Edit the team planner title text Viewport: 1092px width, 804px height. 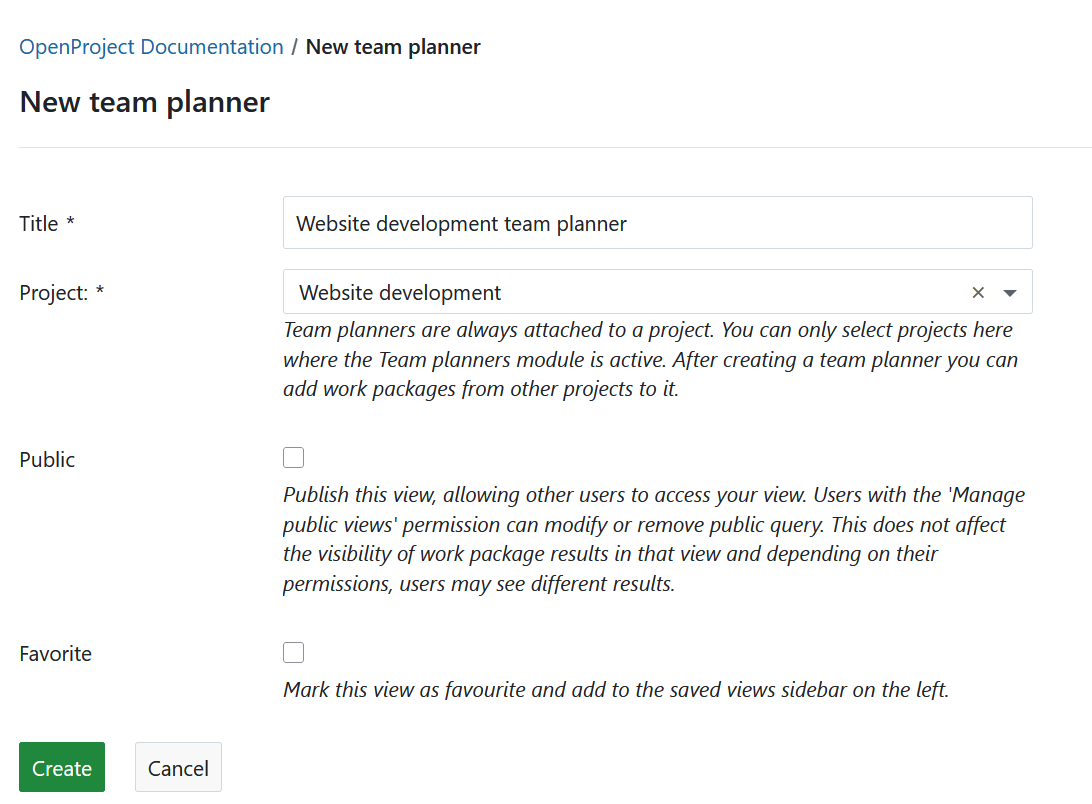[657, 222]
